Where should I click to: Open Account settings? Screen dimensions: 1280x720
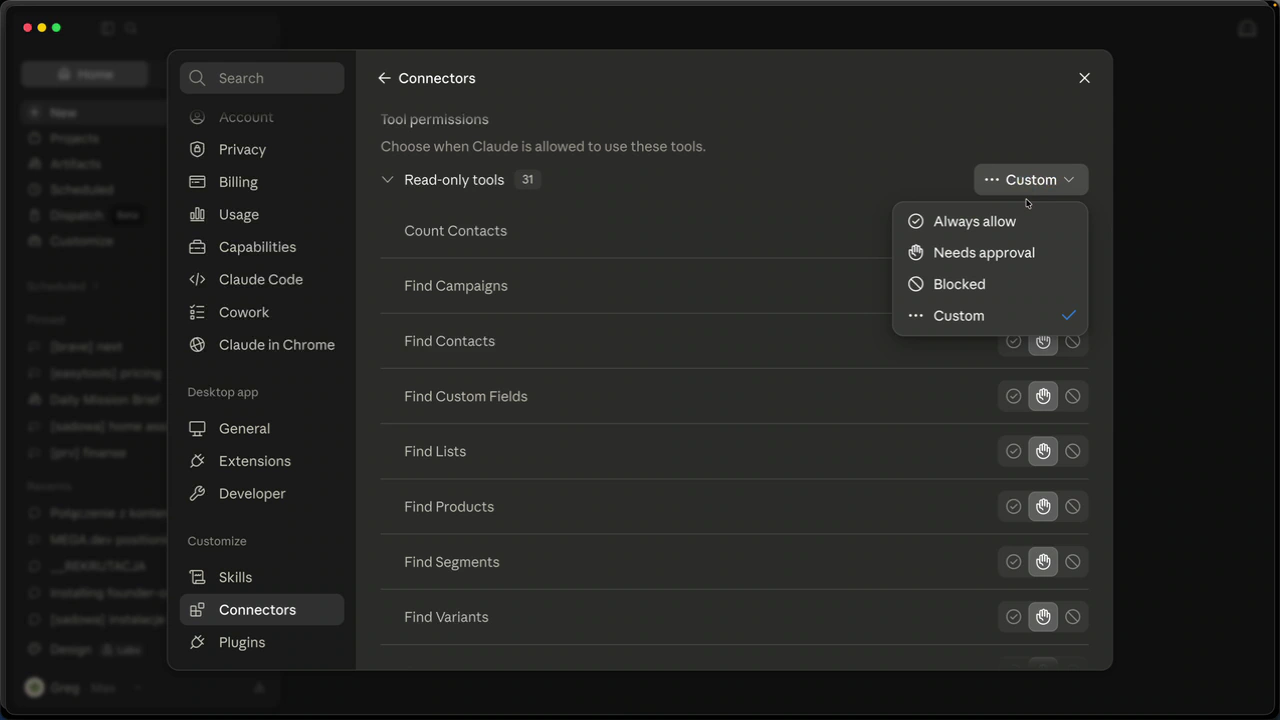click(262, 117)
